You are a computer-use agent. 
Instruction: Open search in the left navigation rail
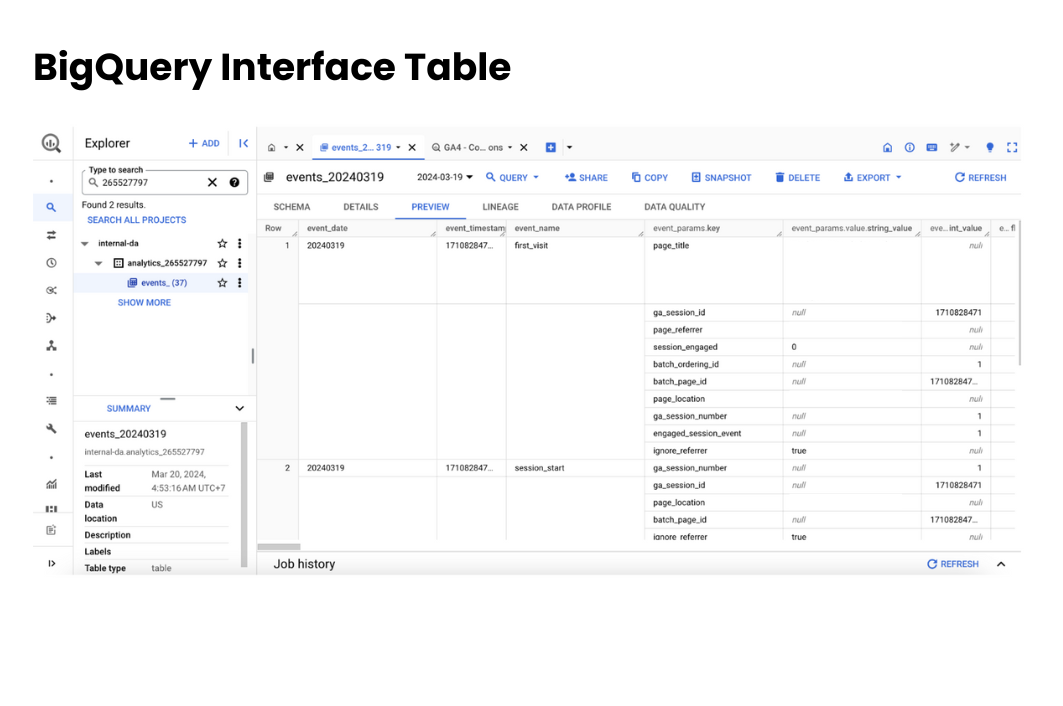tap(51, 208)
